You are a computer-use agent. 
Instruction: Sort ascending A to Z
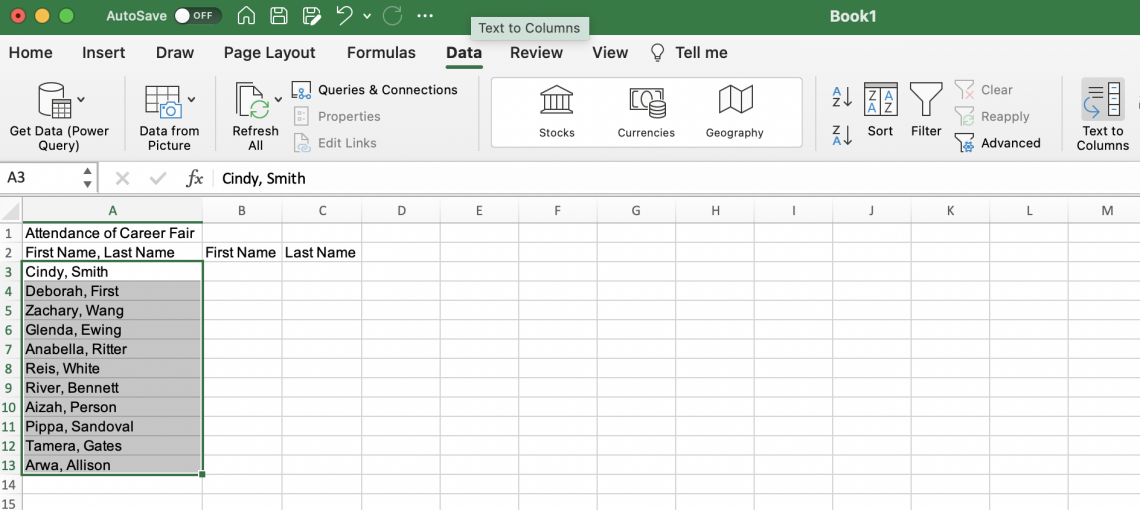842,97
